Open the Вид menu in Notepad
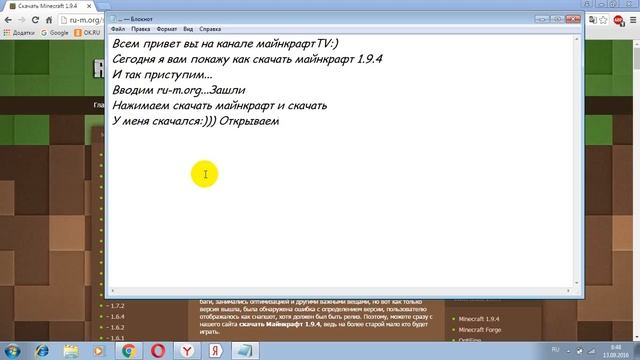This screenshot has height=360, width=640. (x=188, y=29)
